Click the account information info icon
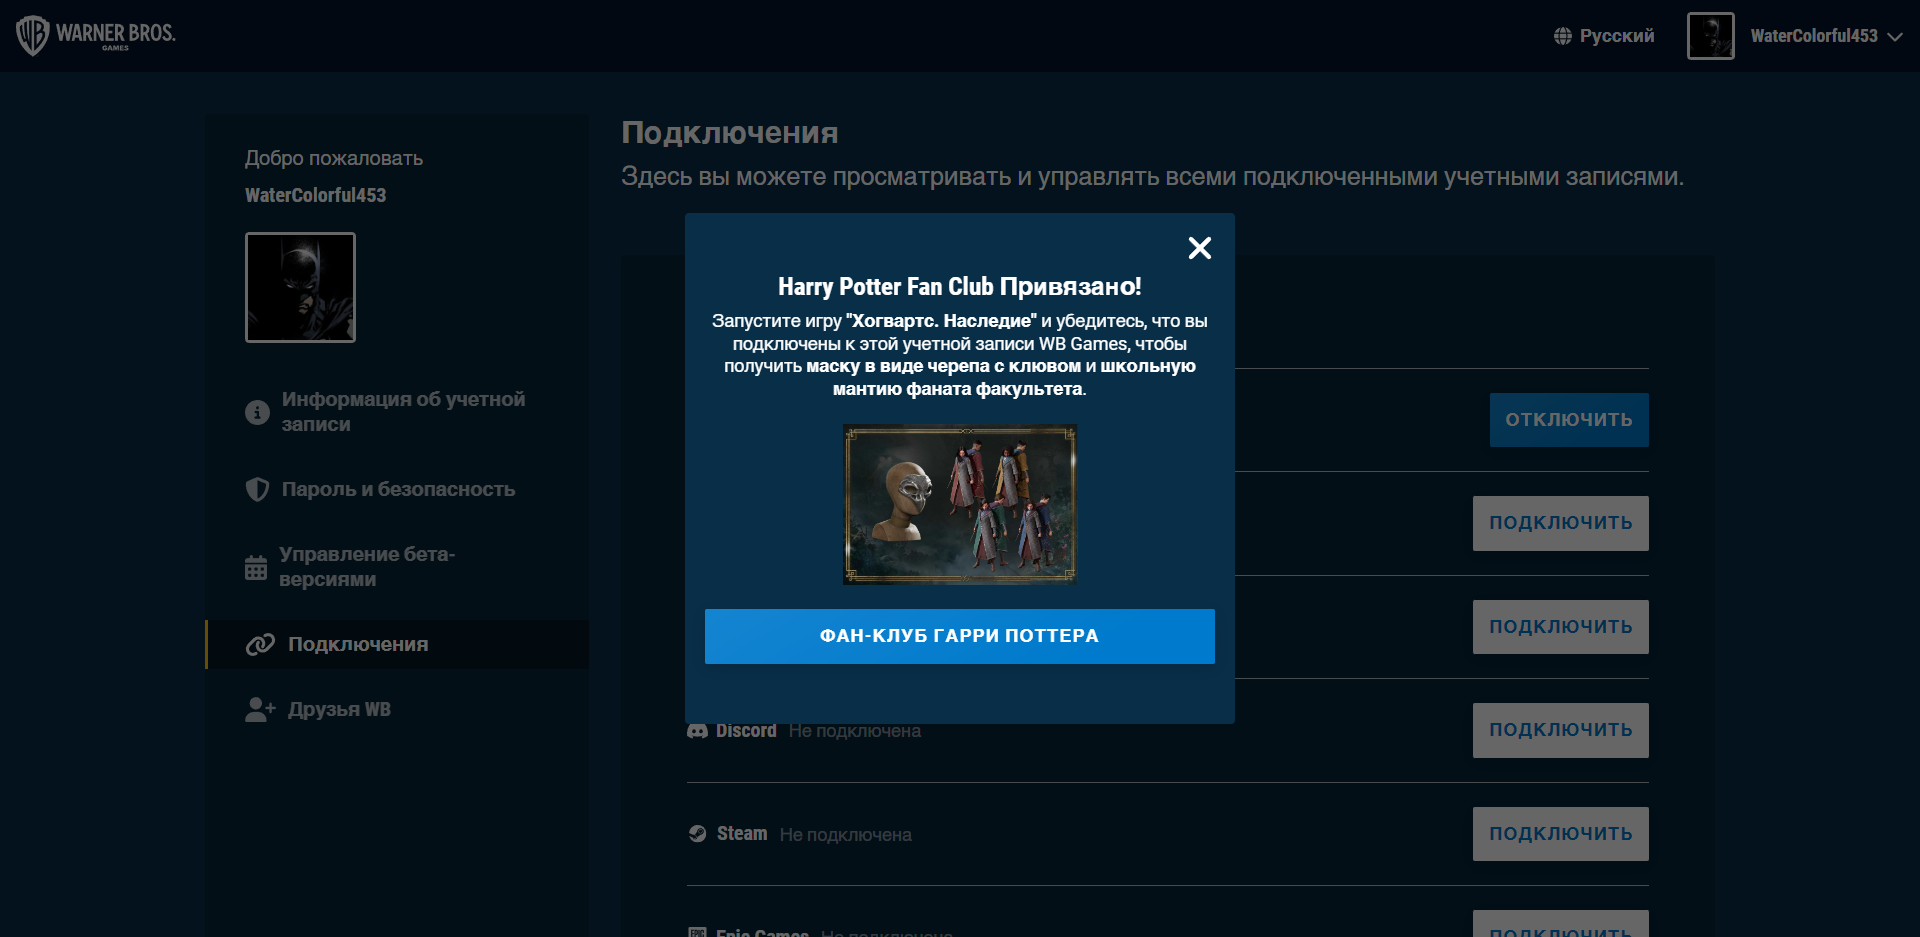 point(257,412)
